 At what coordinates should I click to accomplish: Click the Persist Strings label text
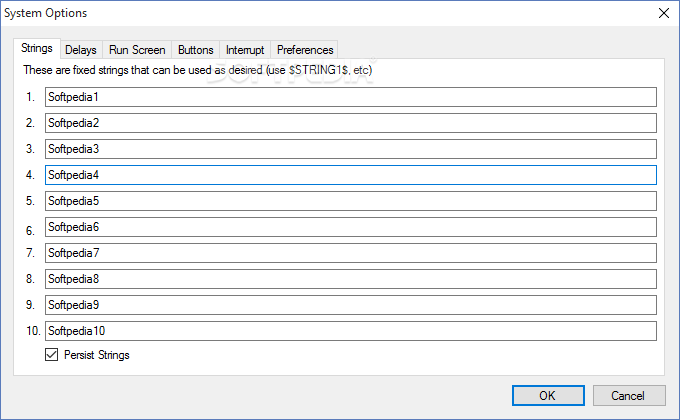(x=97, y=355)
